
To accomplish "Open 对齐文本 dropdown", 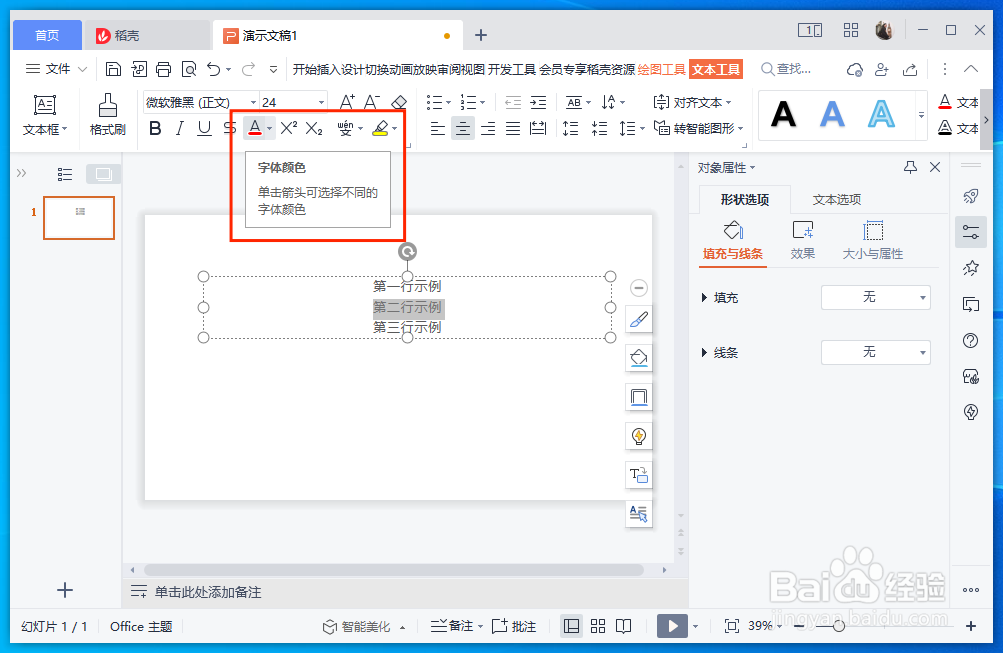I will [x=692, y=102].
